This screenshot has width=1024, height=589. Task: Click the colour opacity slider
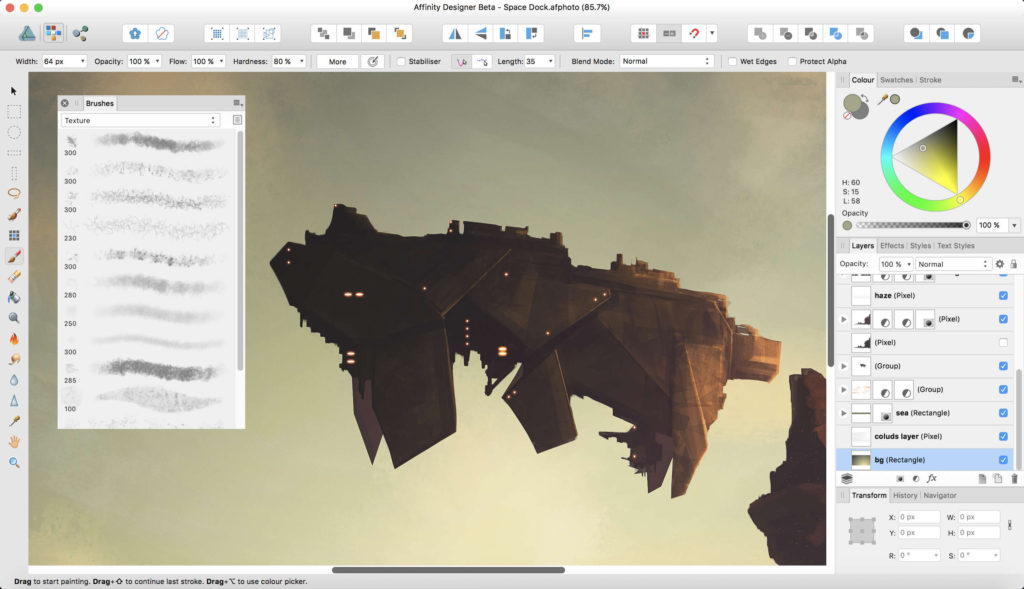point(912,225)
